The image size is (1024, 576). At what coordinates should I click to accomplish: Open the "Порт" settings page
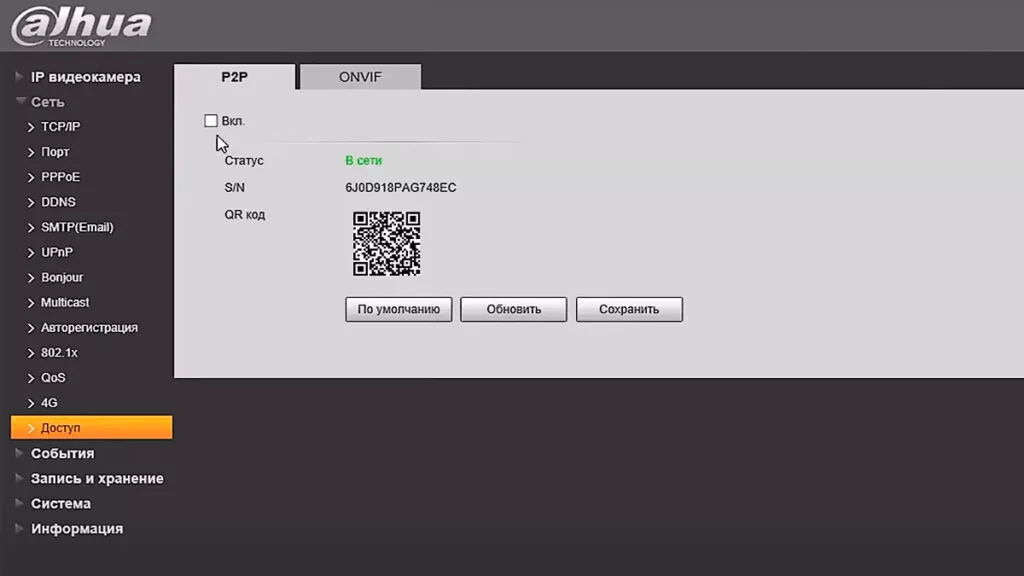pyautogui.click(x=55, y=152)
